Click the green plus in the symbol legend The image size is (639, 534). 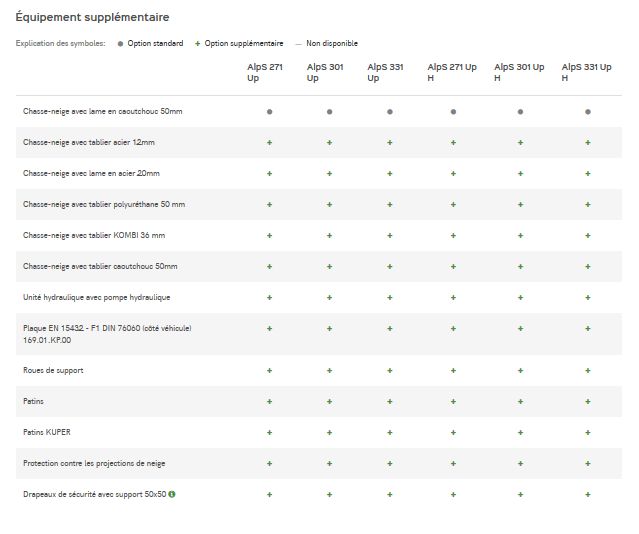click(x=198, y=44)
